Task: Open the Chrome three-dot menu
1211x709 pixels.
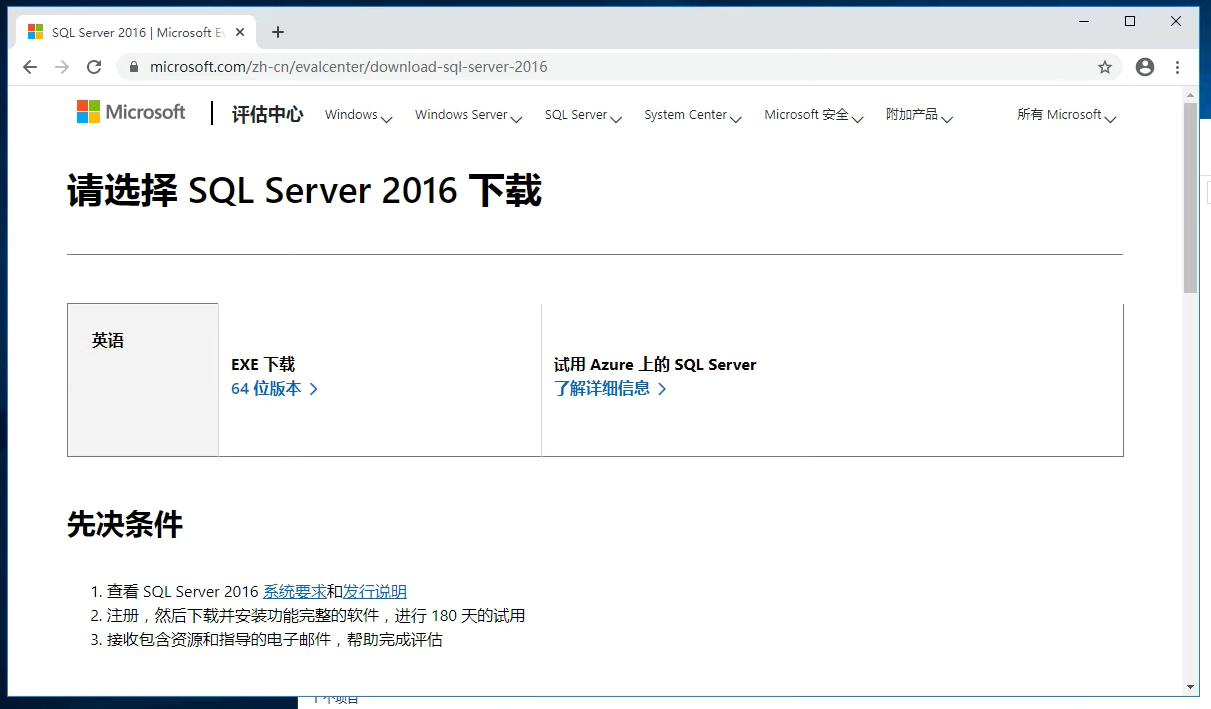Action: (1178, 67)
